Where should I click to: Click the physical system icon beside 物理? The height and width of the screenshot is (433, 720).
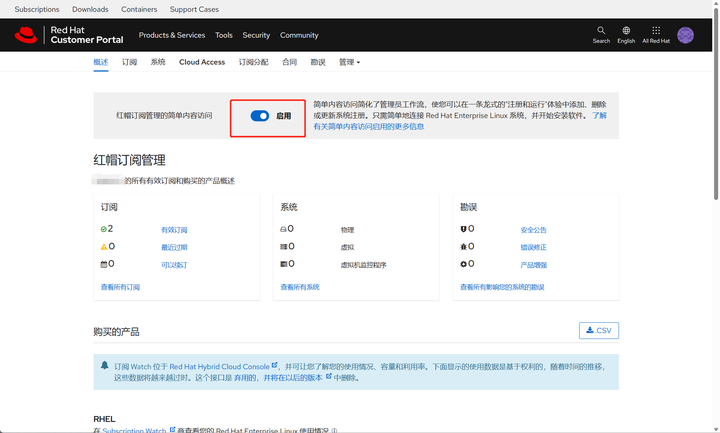click(283, 229)
